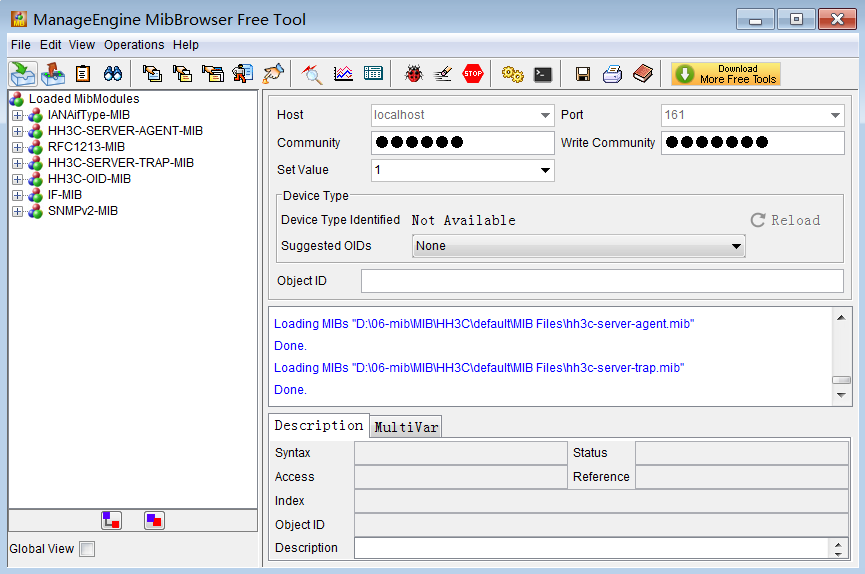865x574 pixels.
Task: Expand the RFC1213-MIB tree node
Action: point(18,147)
